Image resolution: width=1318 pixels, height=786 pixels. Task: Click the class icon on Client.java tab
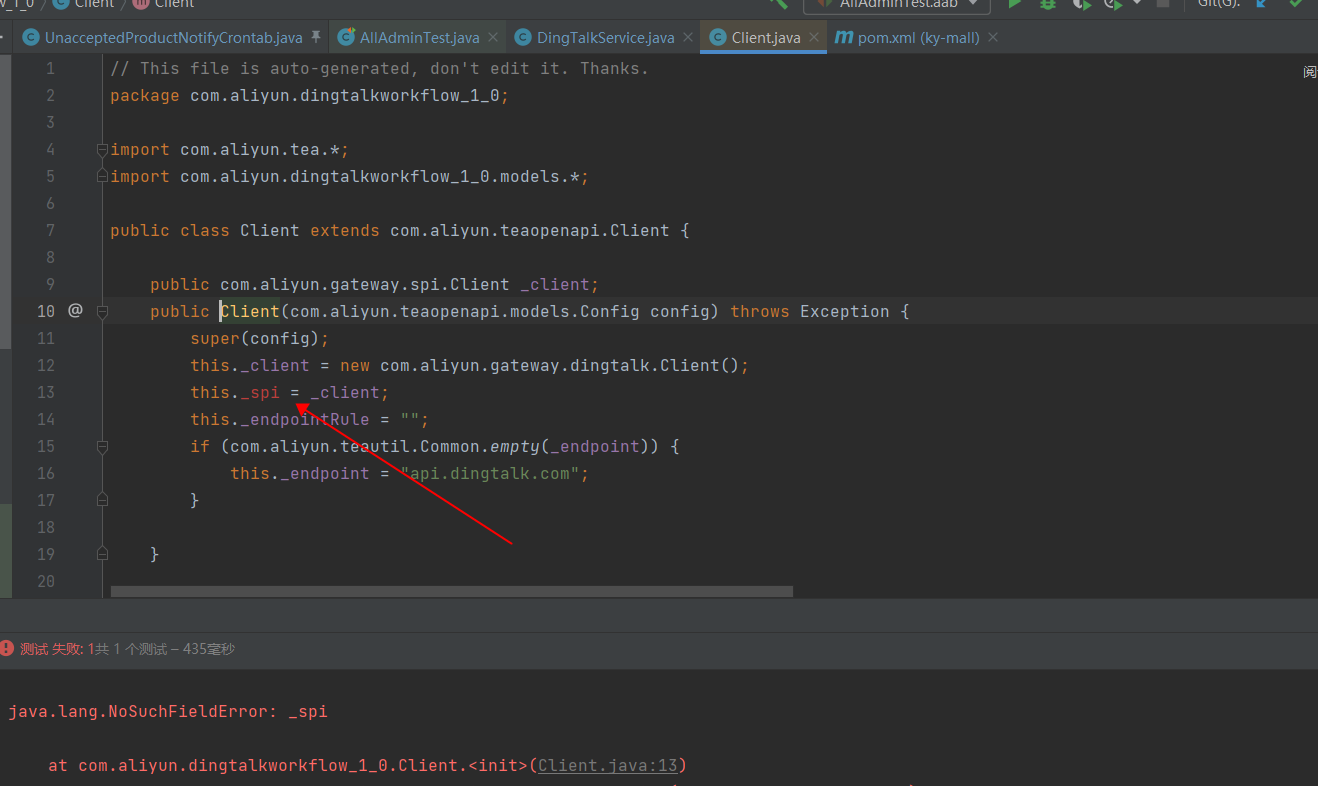point(717,38)
